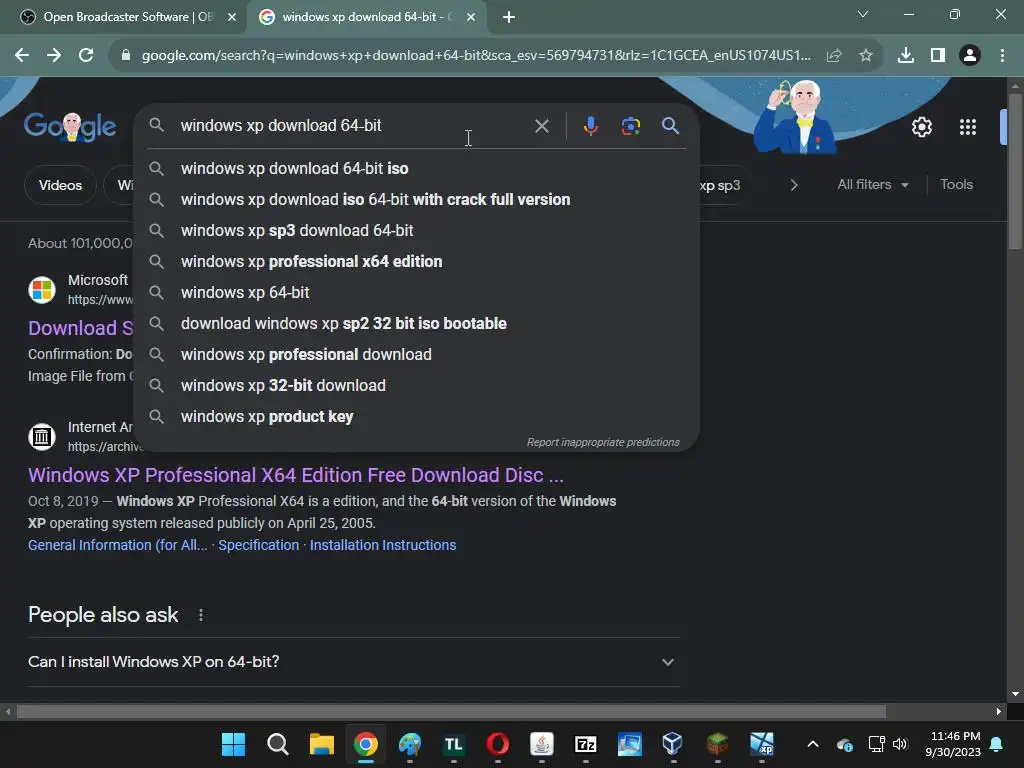
Task: Open Chrome downloads tray
Action: click(x=906, y=56)
